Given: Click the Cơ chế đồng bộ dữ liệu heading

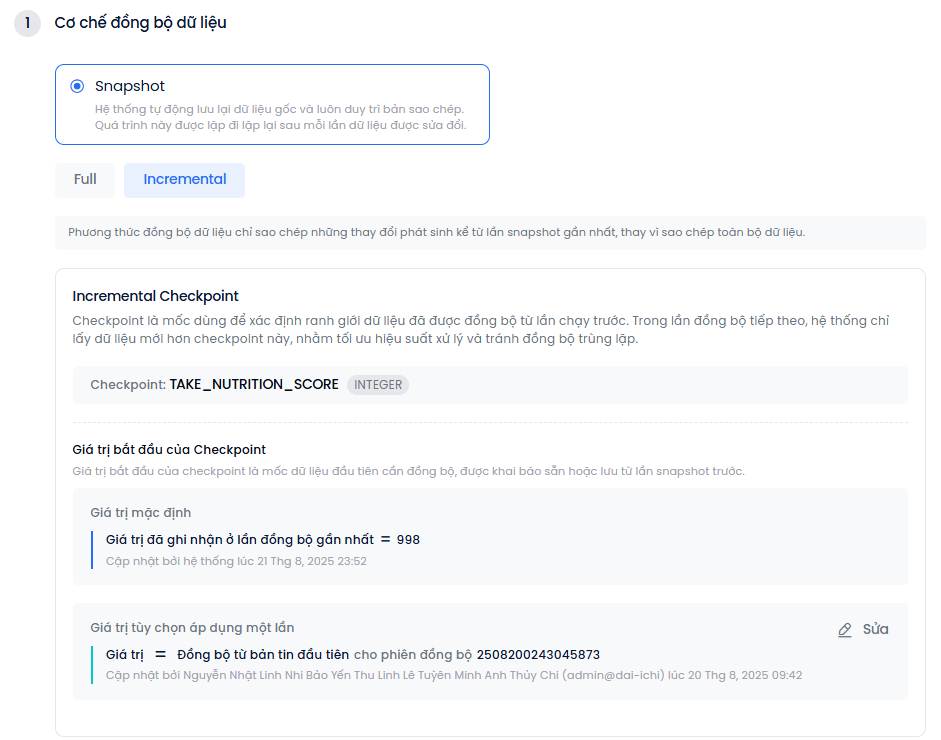Looking at the screenshot, I should (x=140, y=23).
